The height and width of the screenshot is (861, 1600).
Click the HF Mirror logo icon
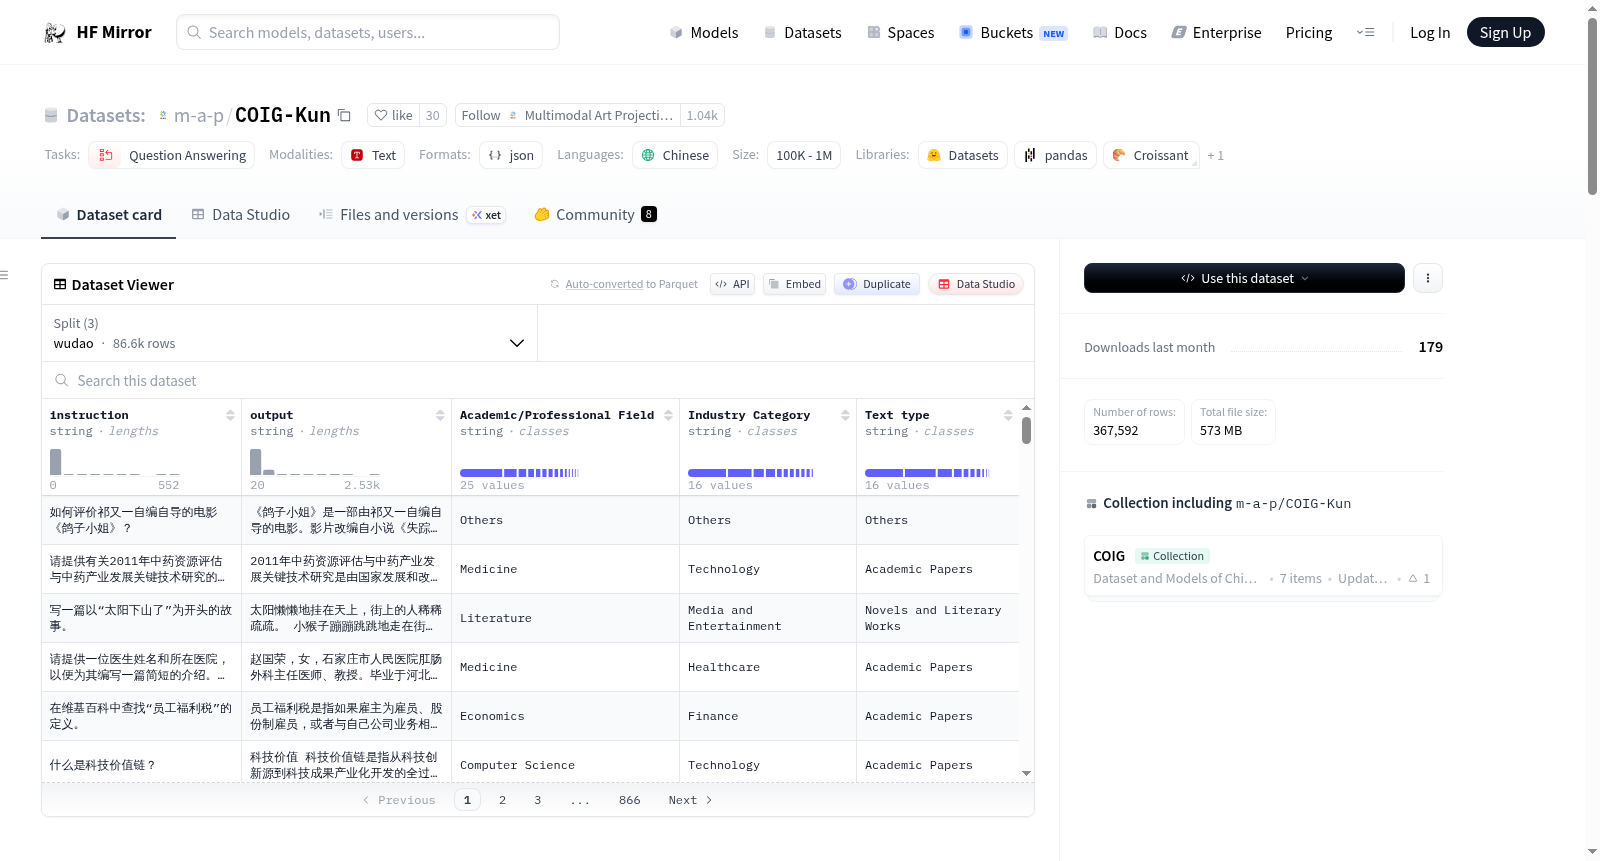pyautogui.click(x=55, y=33)
